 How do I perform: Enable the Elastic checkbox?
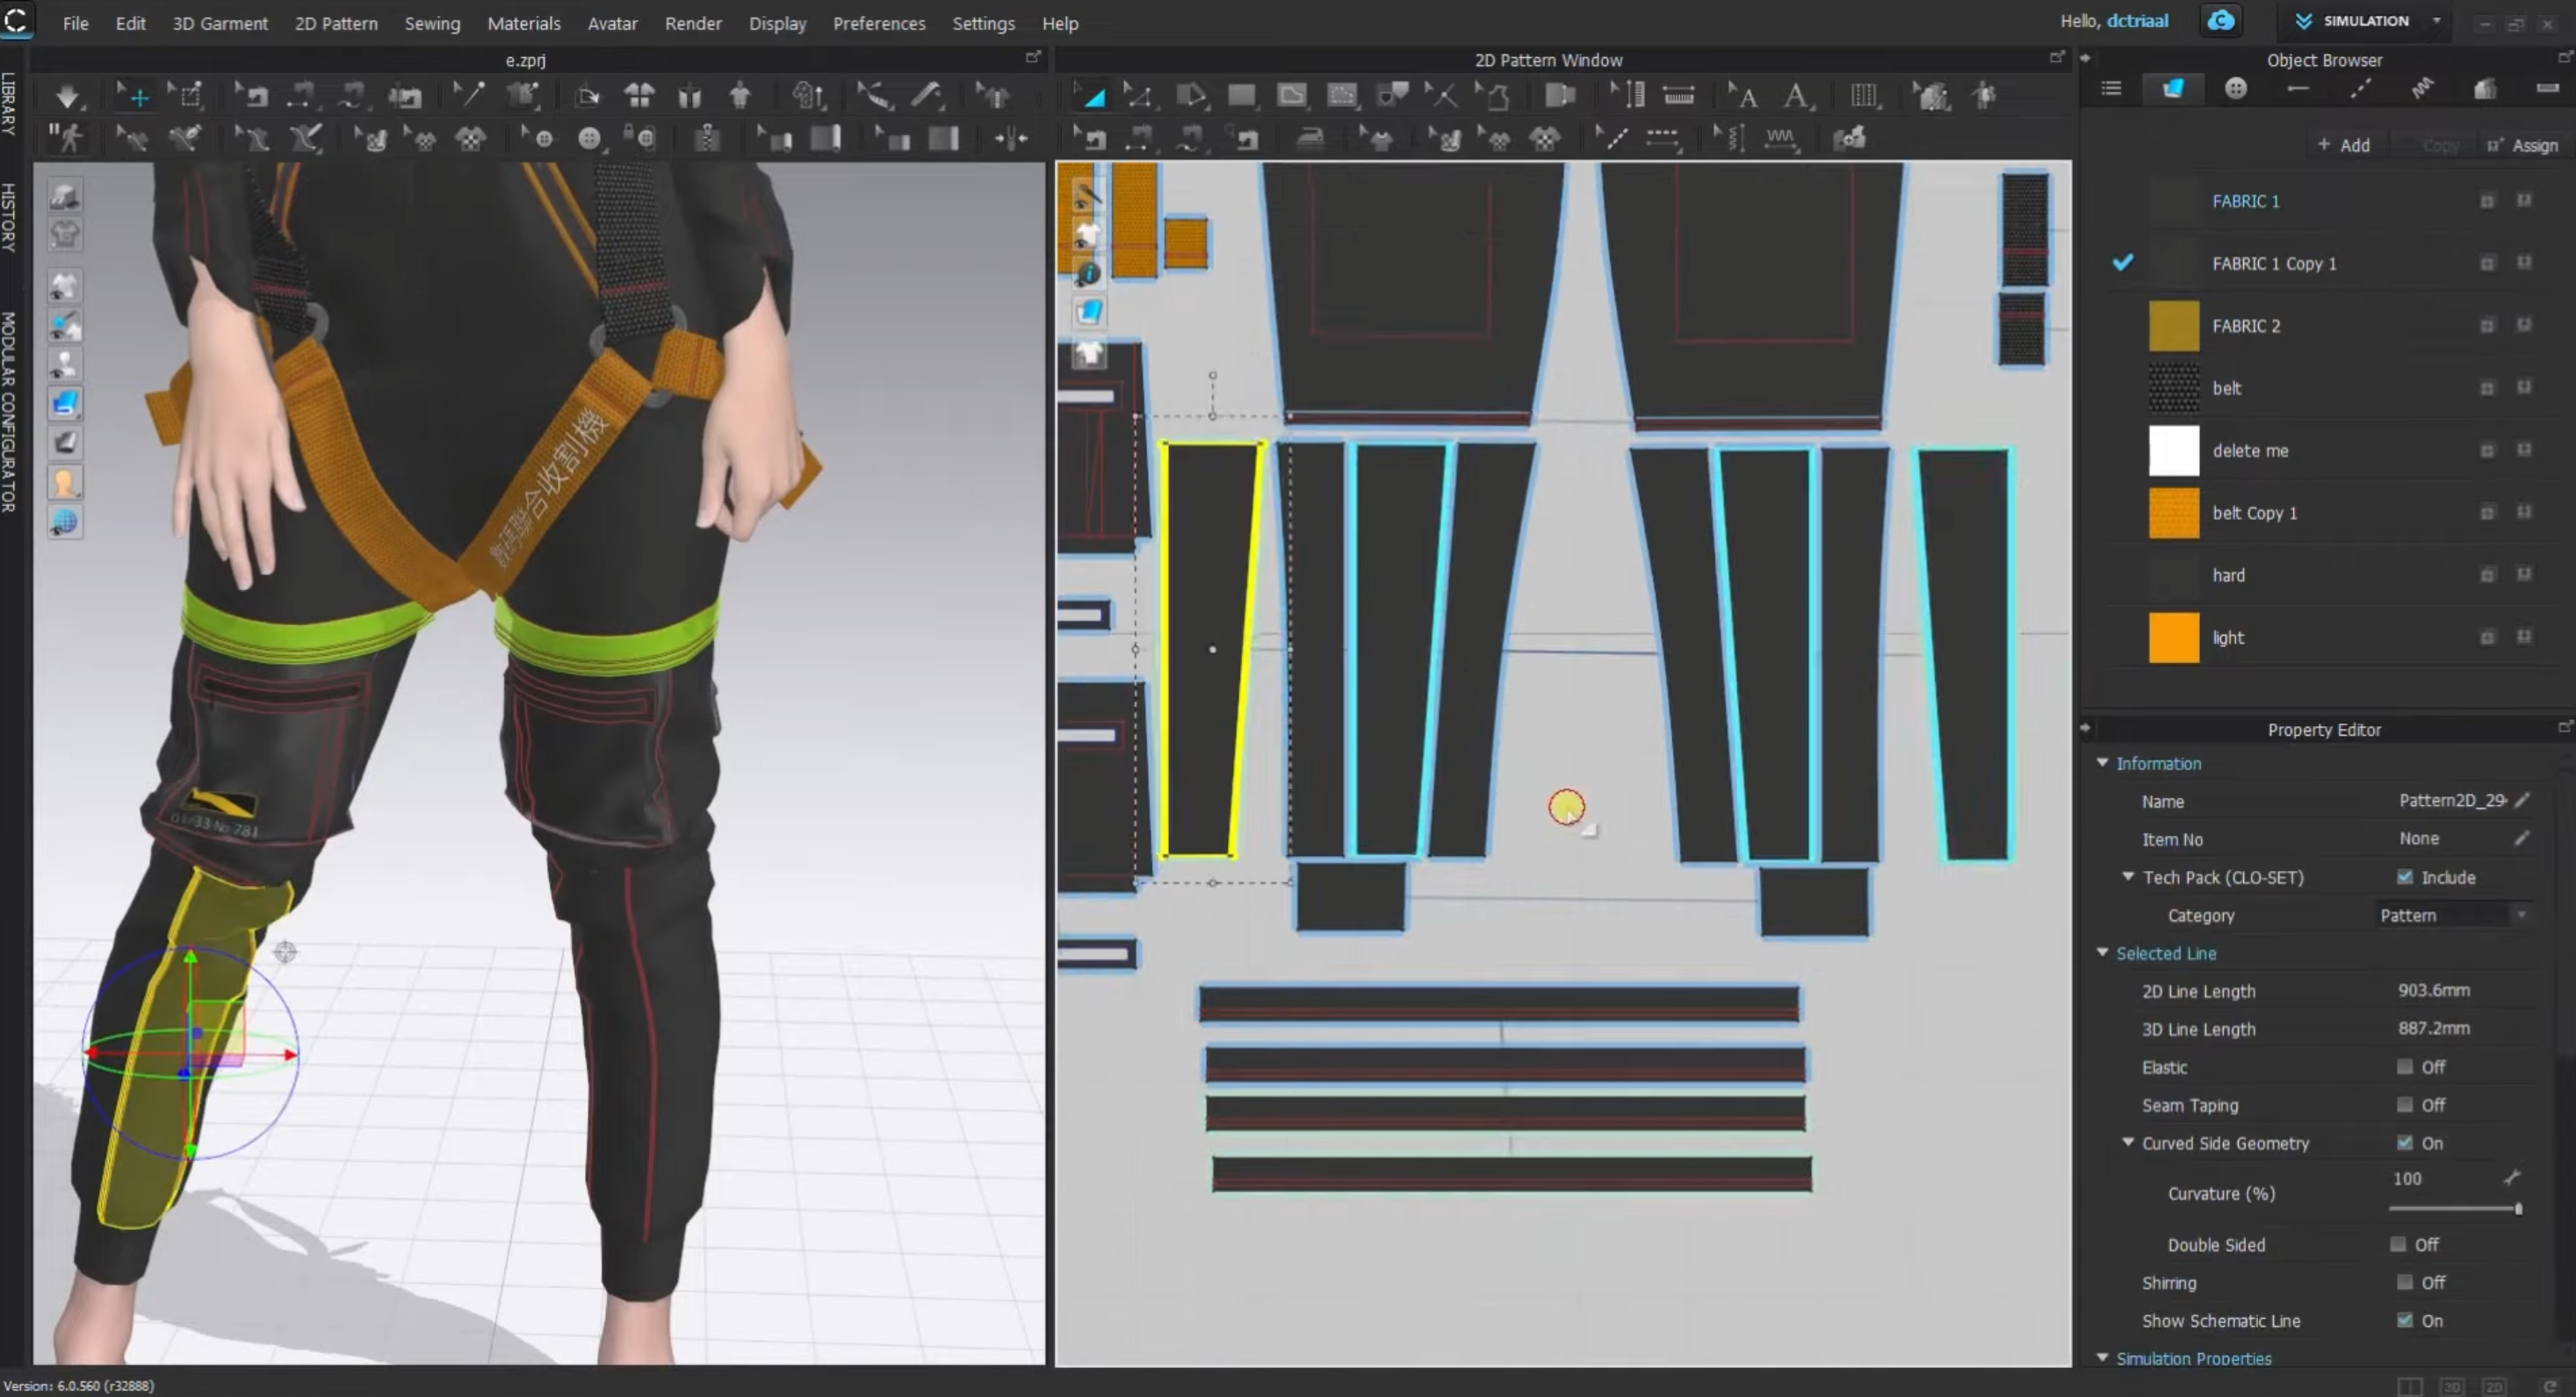[x=2405, y=1067]
